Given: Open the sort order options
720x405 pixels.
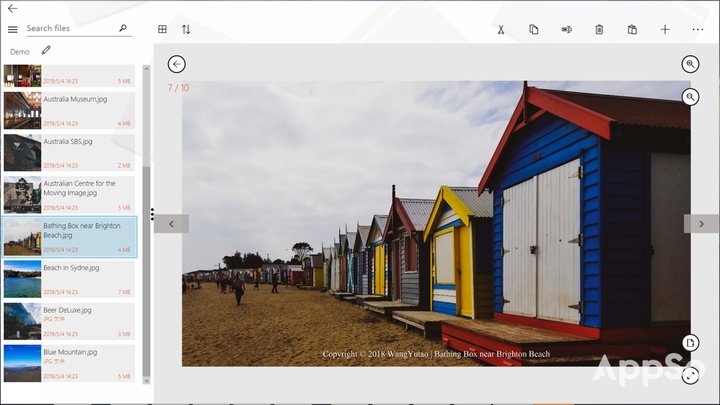Looking at the screenshot, I should (186, 29).
